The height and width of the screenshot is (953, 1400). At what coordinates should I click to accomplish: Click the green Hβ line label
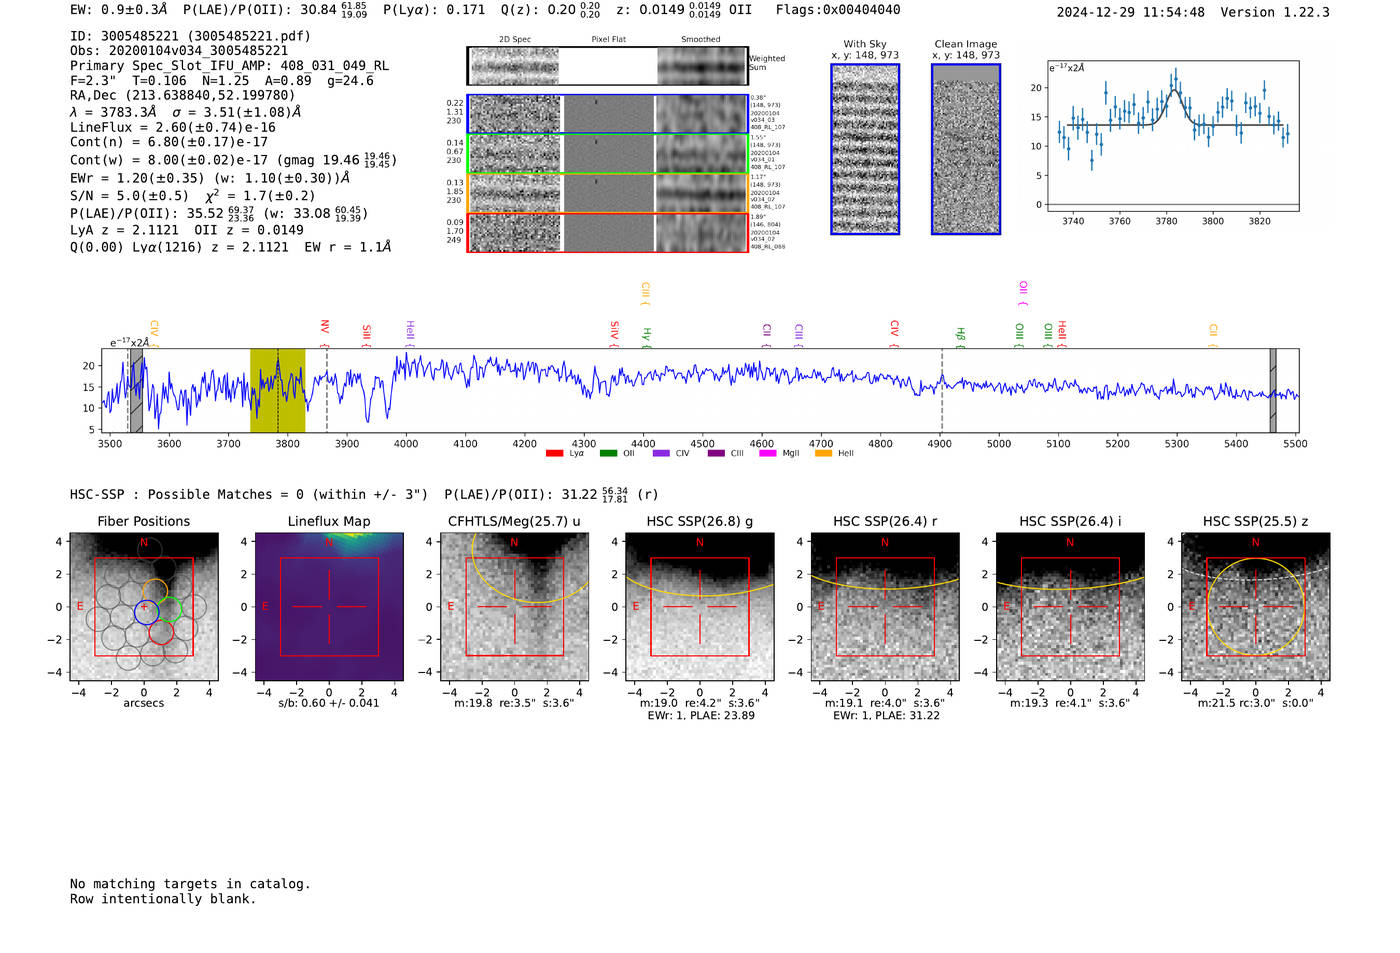pyautogui.click(x=960, y=338)
